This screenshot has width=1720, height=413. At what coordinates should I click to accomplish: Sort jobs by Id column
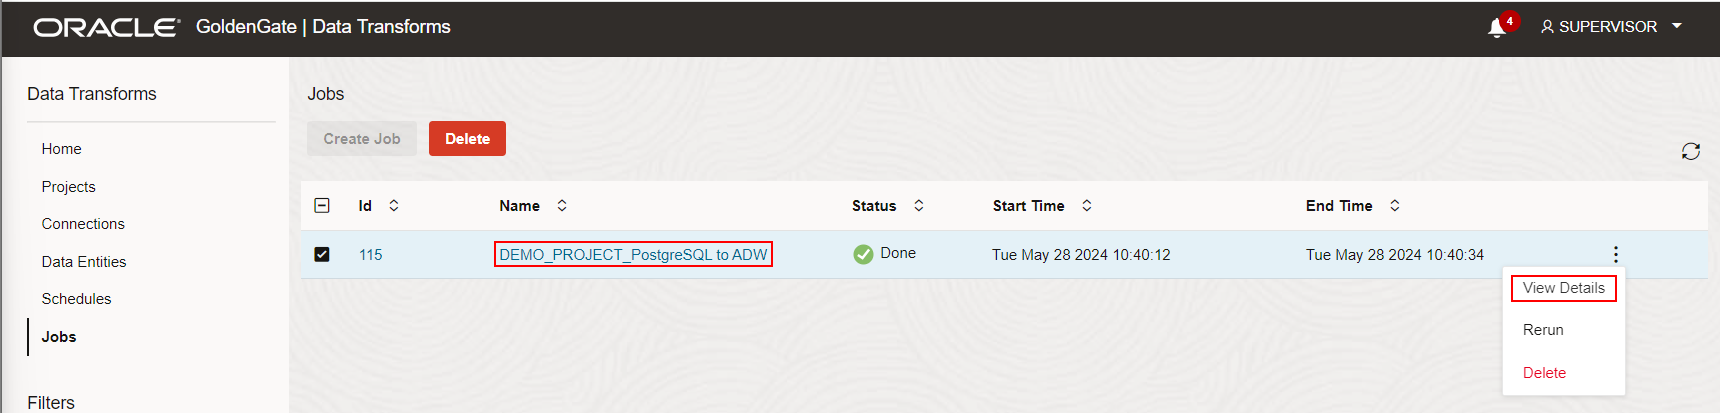(x=394, y=205)
